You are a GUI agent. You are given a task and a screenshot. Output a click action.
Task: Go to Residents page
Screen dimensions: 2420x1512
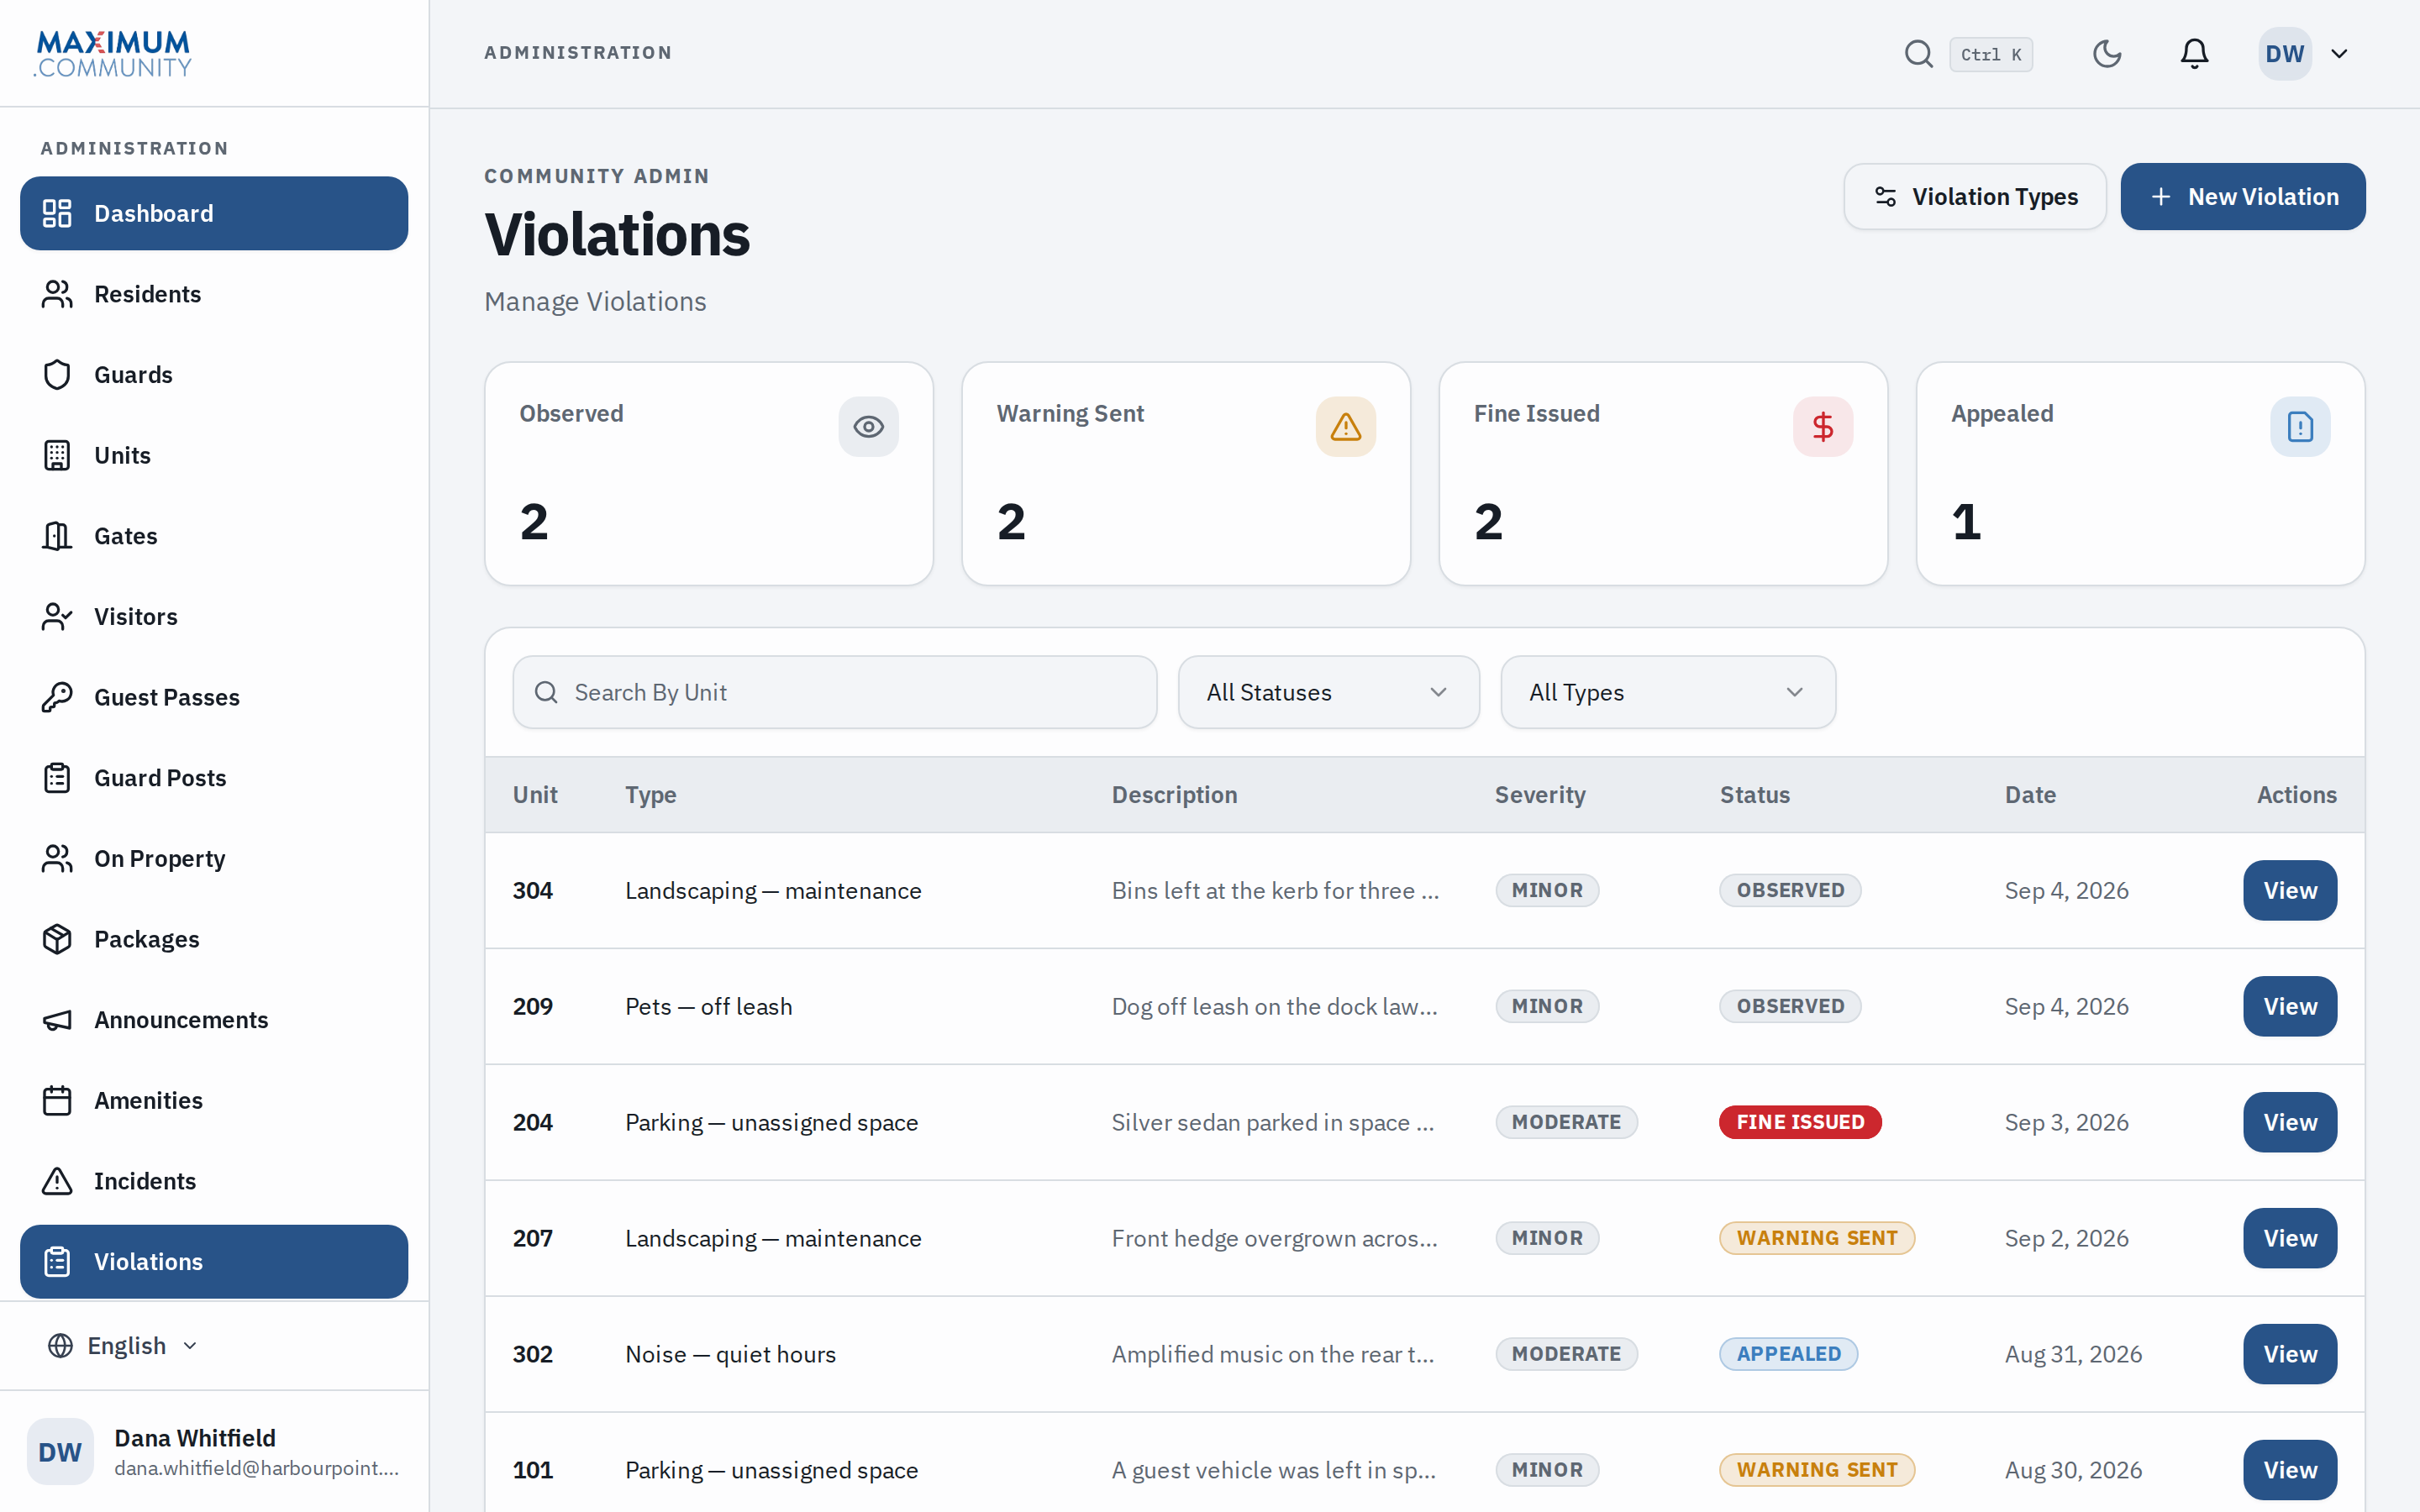tap(214, 294)
